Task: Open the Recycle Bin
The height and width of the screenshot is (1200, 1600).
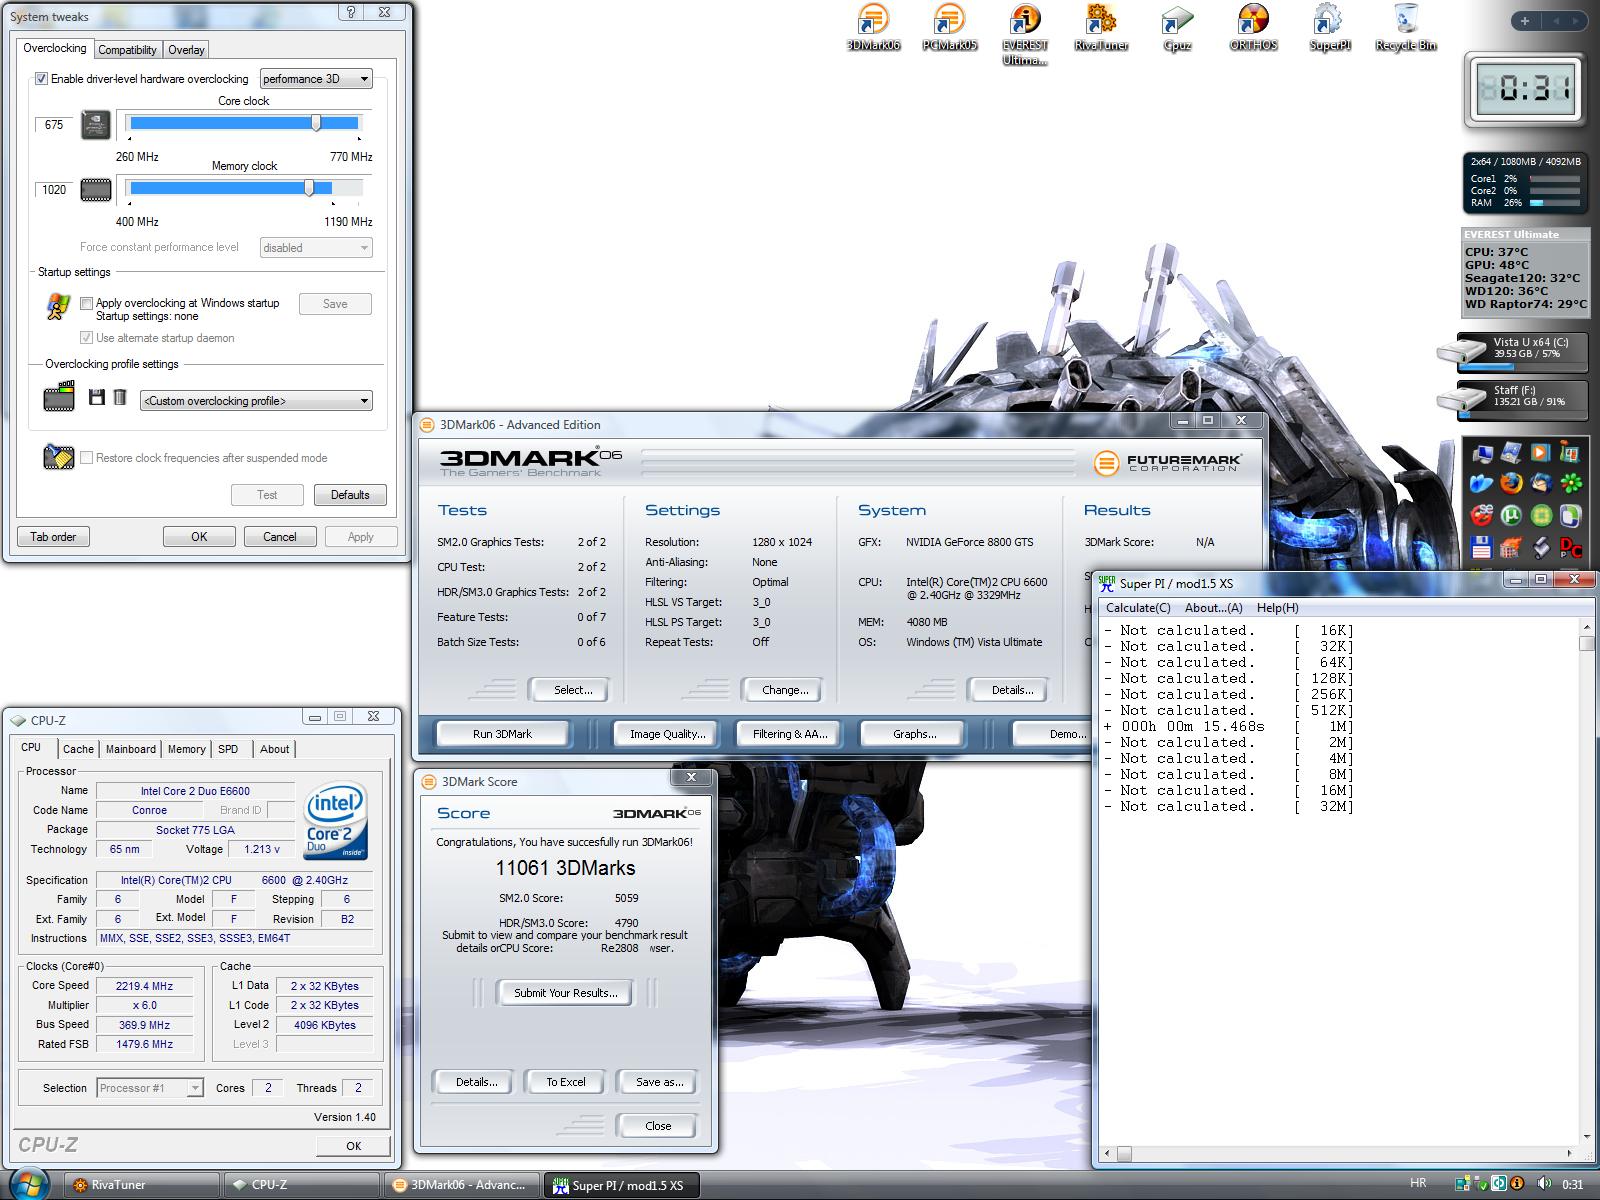Action: tap(1405, 28)
